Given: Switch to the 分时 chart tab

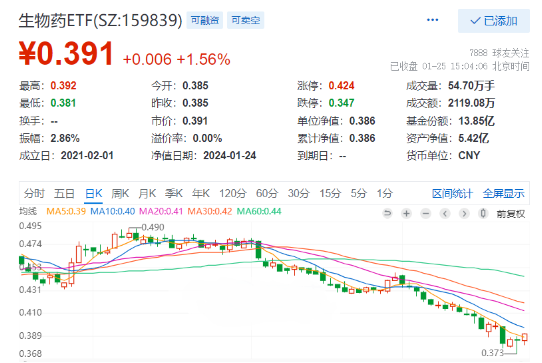Looking at the screenshot, I should coord(34,193).
